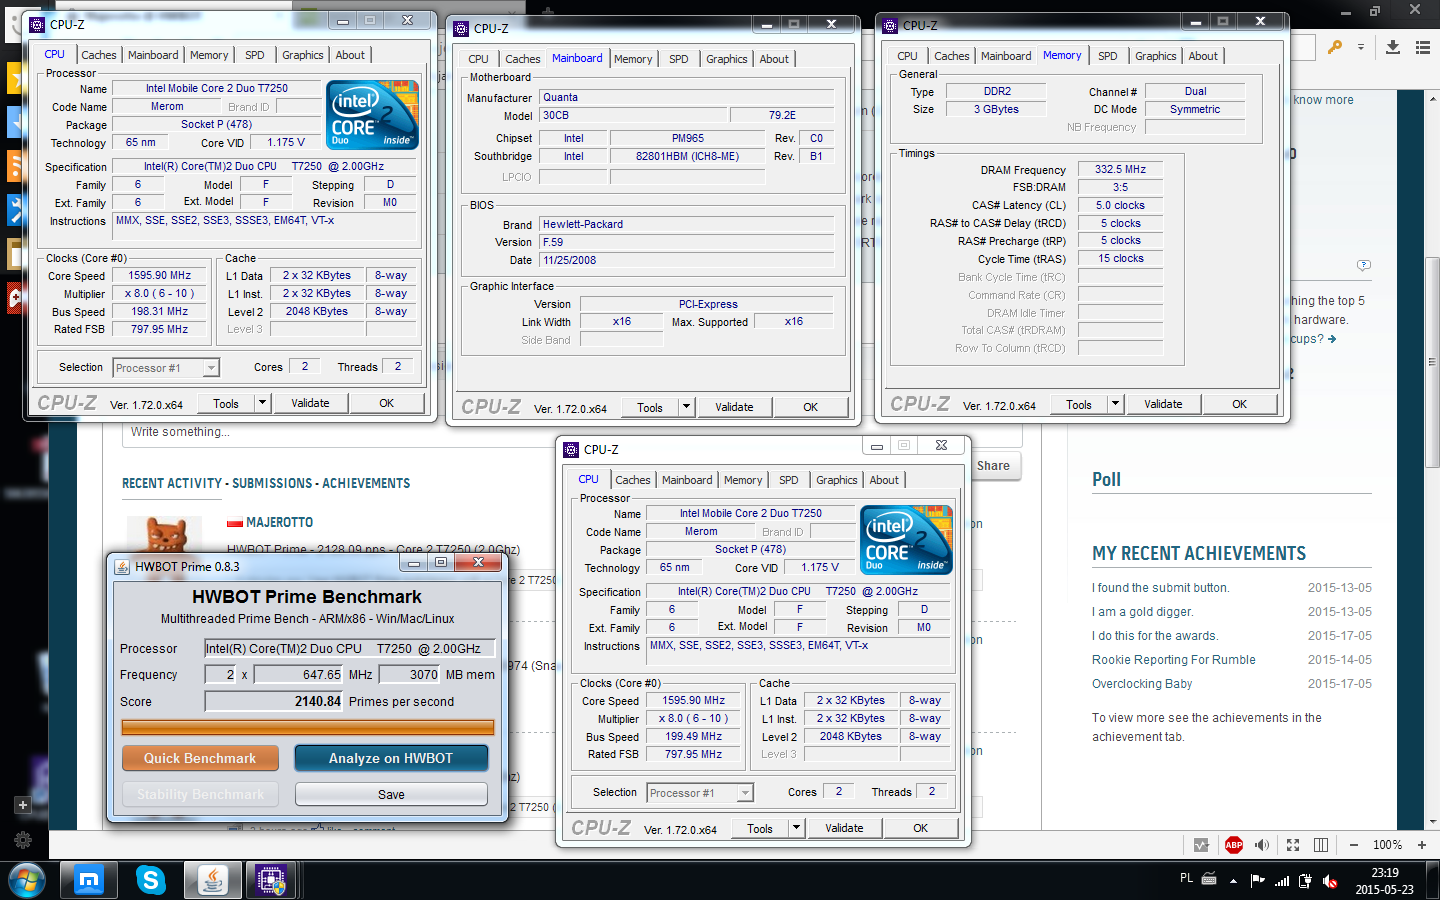Click the resource monitor icon left of ABP
This screenshot has height=900, width=1440.
tap(1201, 845)
